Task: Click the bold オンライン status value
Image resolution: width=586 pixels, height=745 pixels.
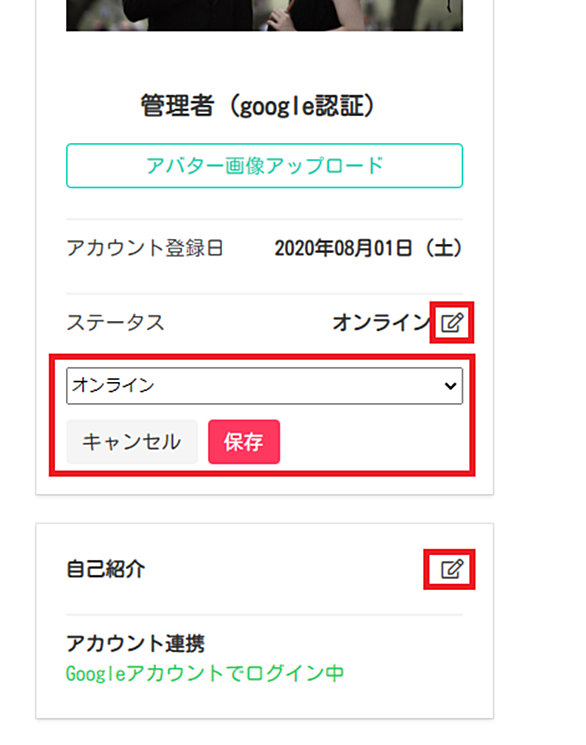Action: (382, 323)
